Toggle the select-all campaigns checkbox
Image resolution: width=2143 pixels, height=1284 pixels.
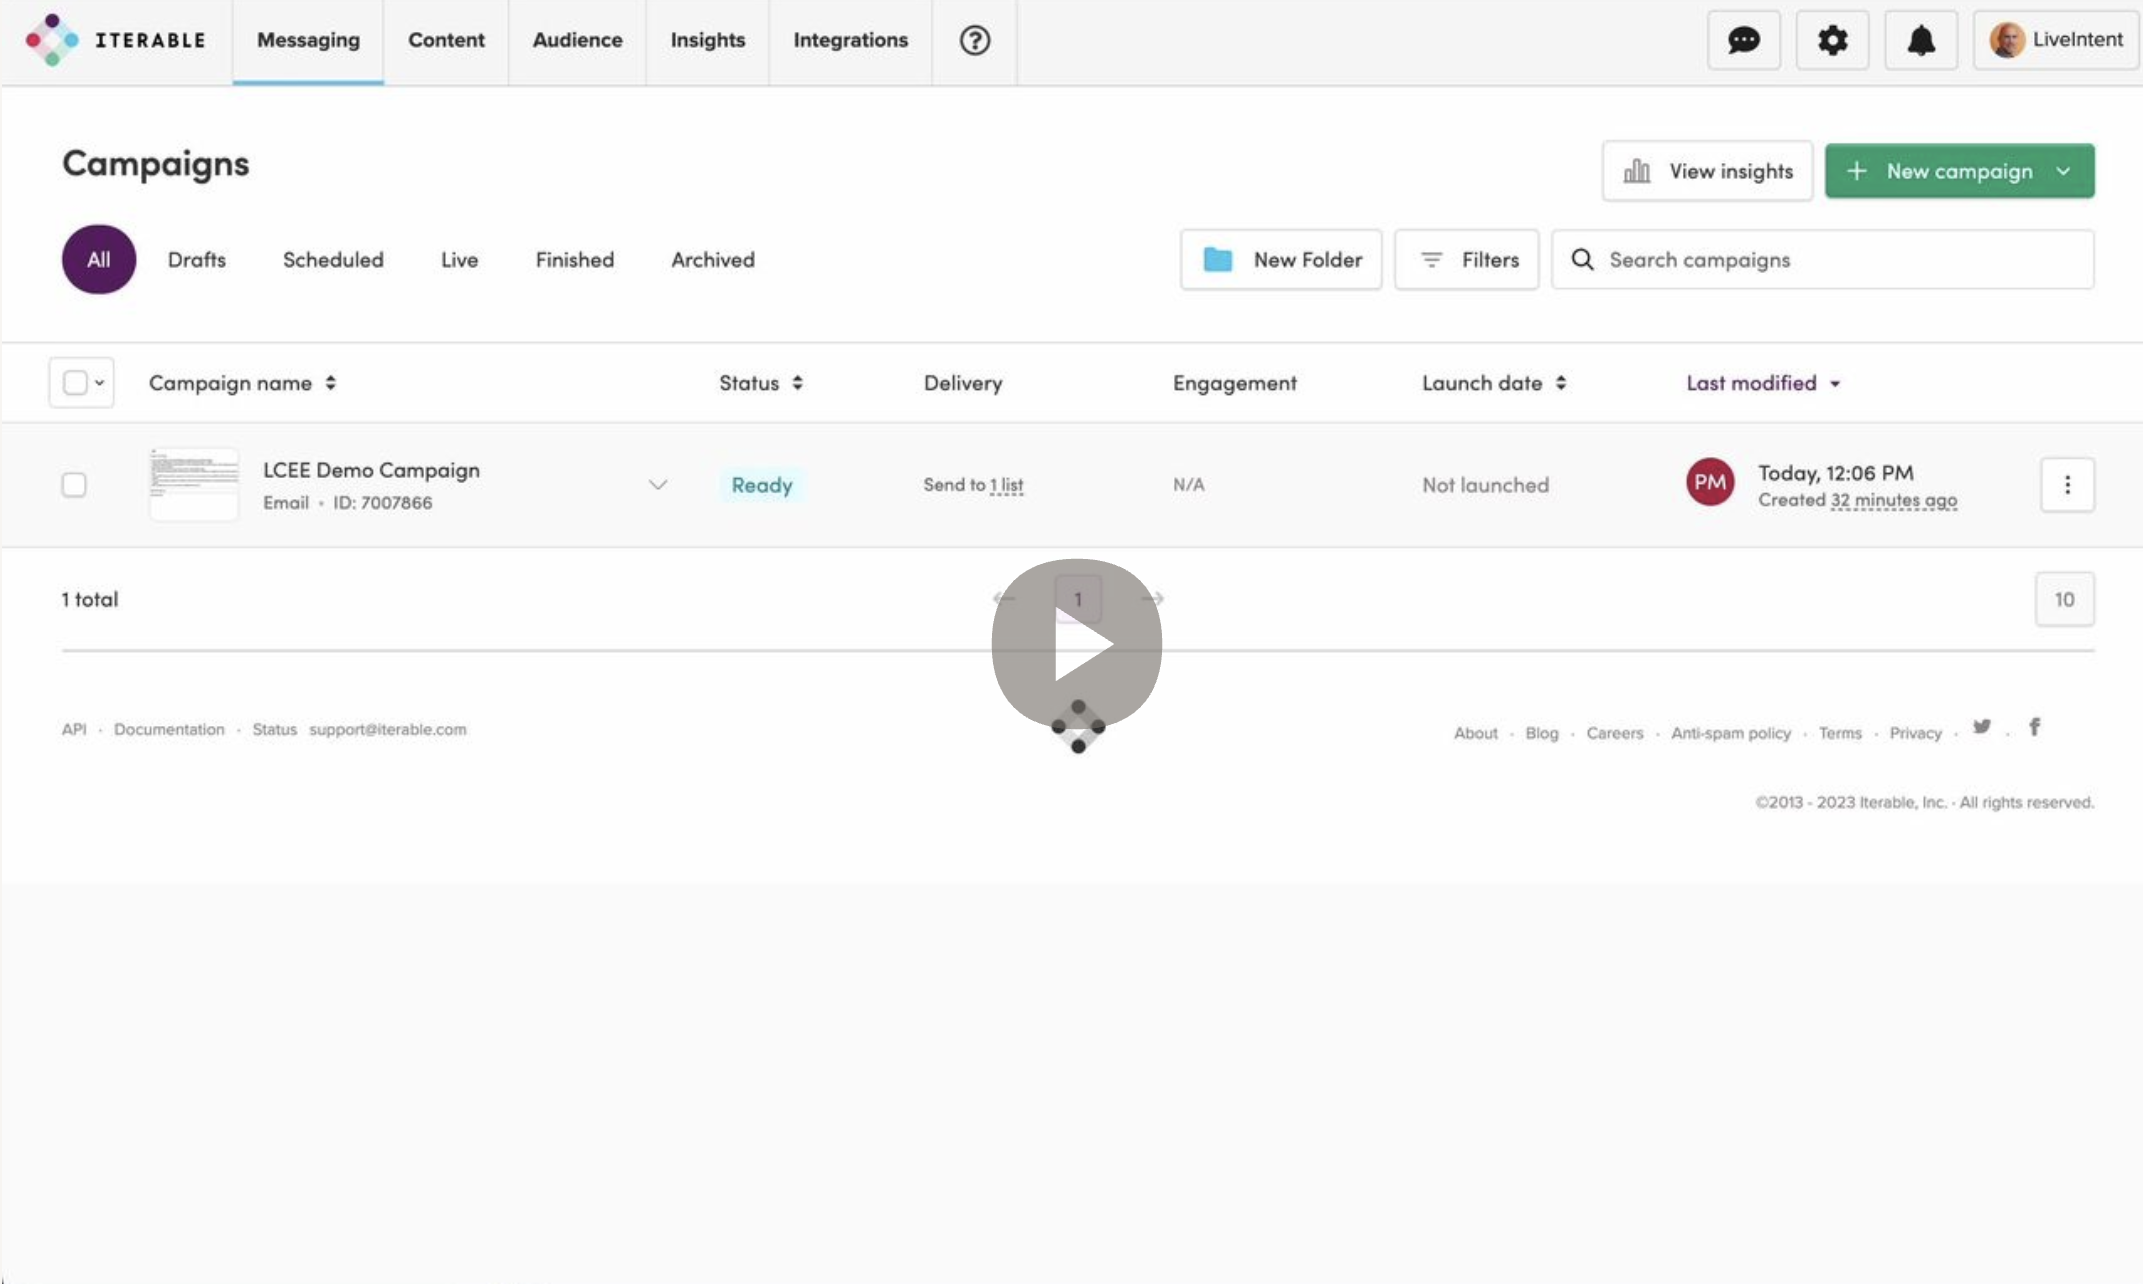(x=74, y=383)
